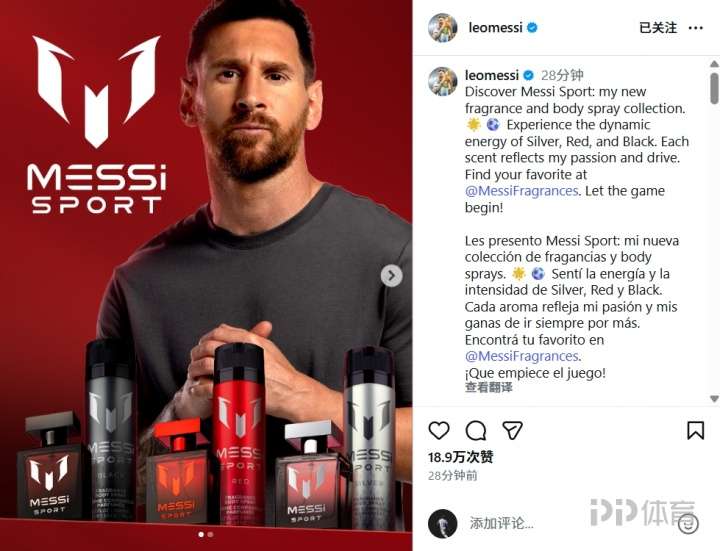Click 查看翻译 to see translation
This screenshot has height=551, width=720.
click(489, 387)
